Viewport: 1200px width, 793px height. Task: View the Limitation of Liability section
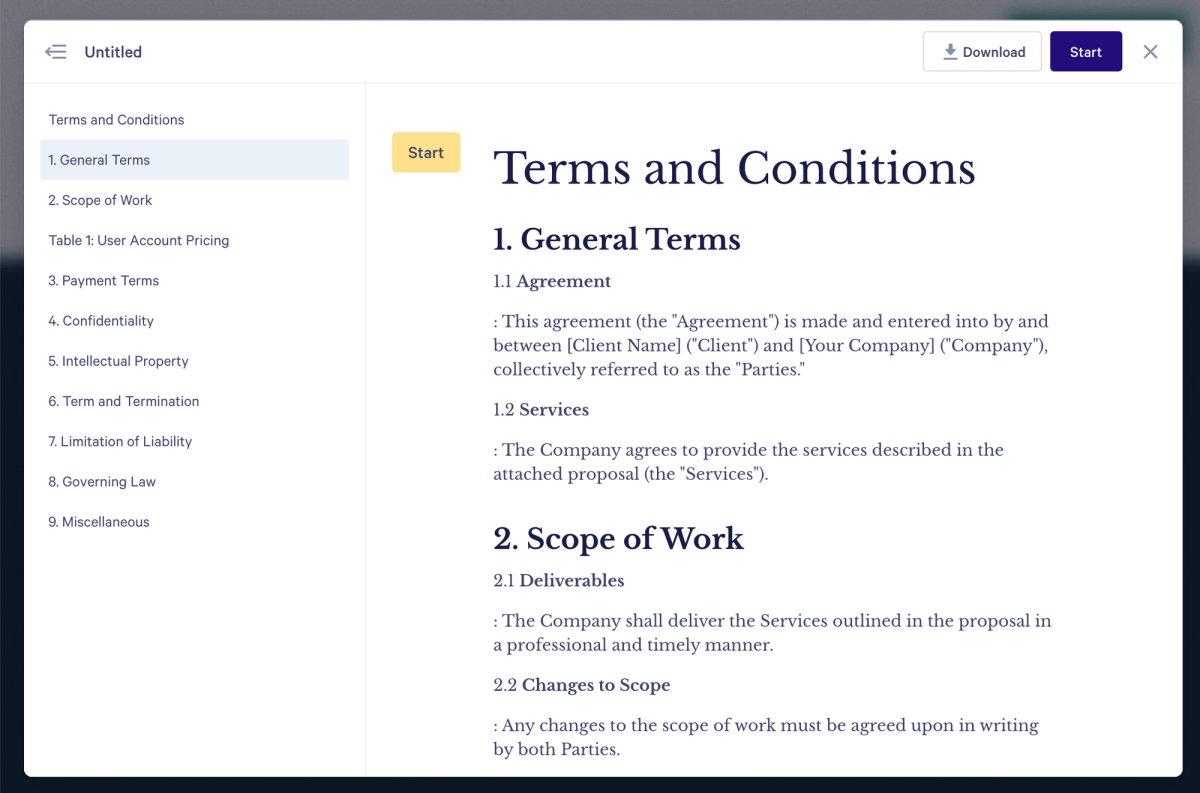120,441
